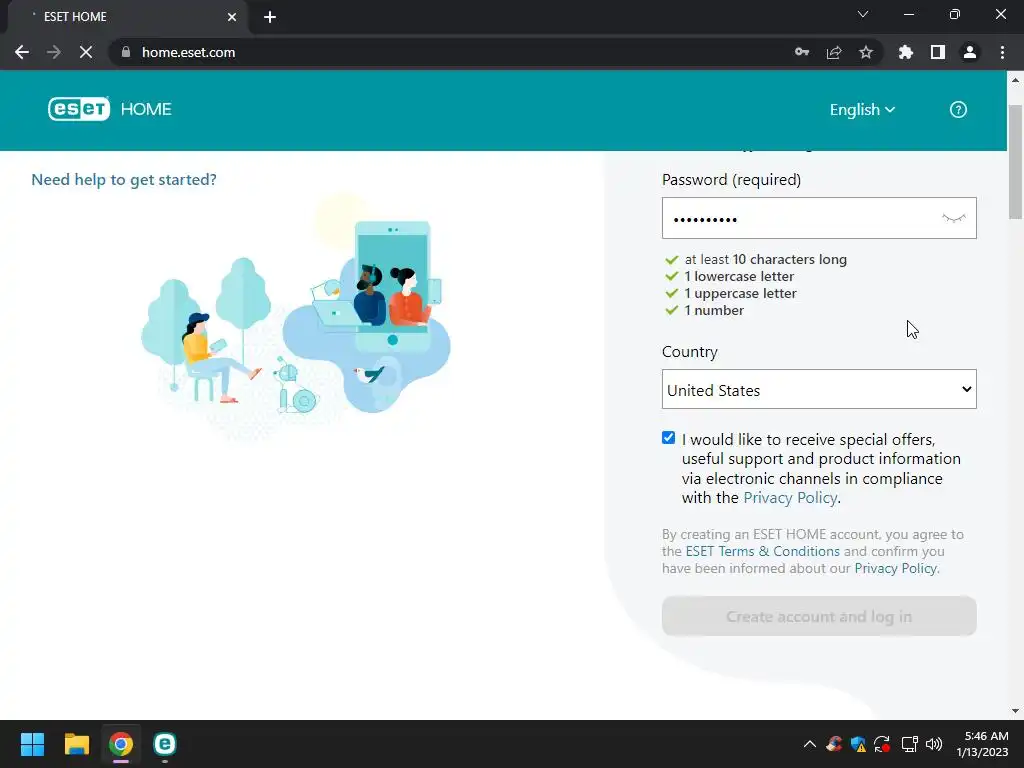This screenshot has width=1024, height=768.
Task: Click the colorful tray app icon
Action: pos(834,744)
